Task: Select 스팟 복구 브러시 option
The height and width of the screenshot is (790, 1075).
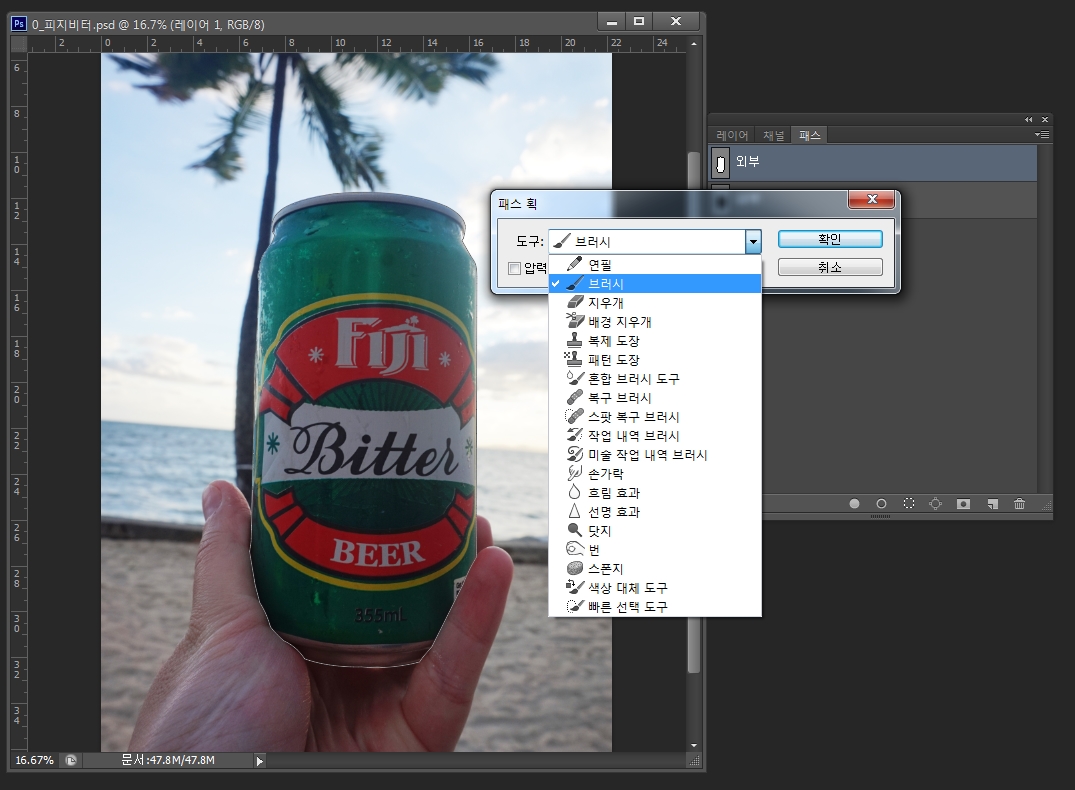Action: (x=655, y=417)
